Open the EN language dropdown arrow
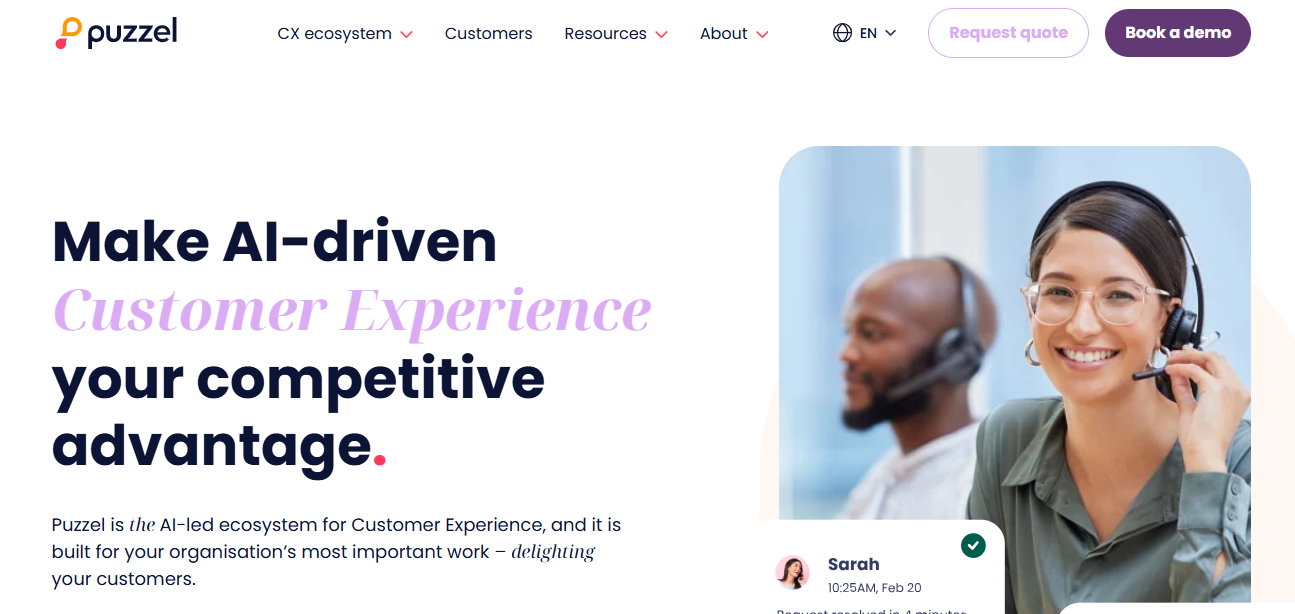 pyautogui.click(x=891, y=33)
